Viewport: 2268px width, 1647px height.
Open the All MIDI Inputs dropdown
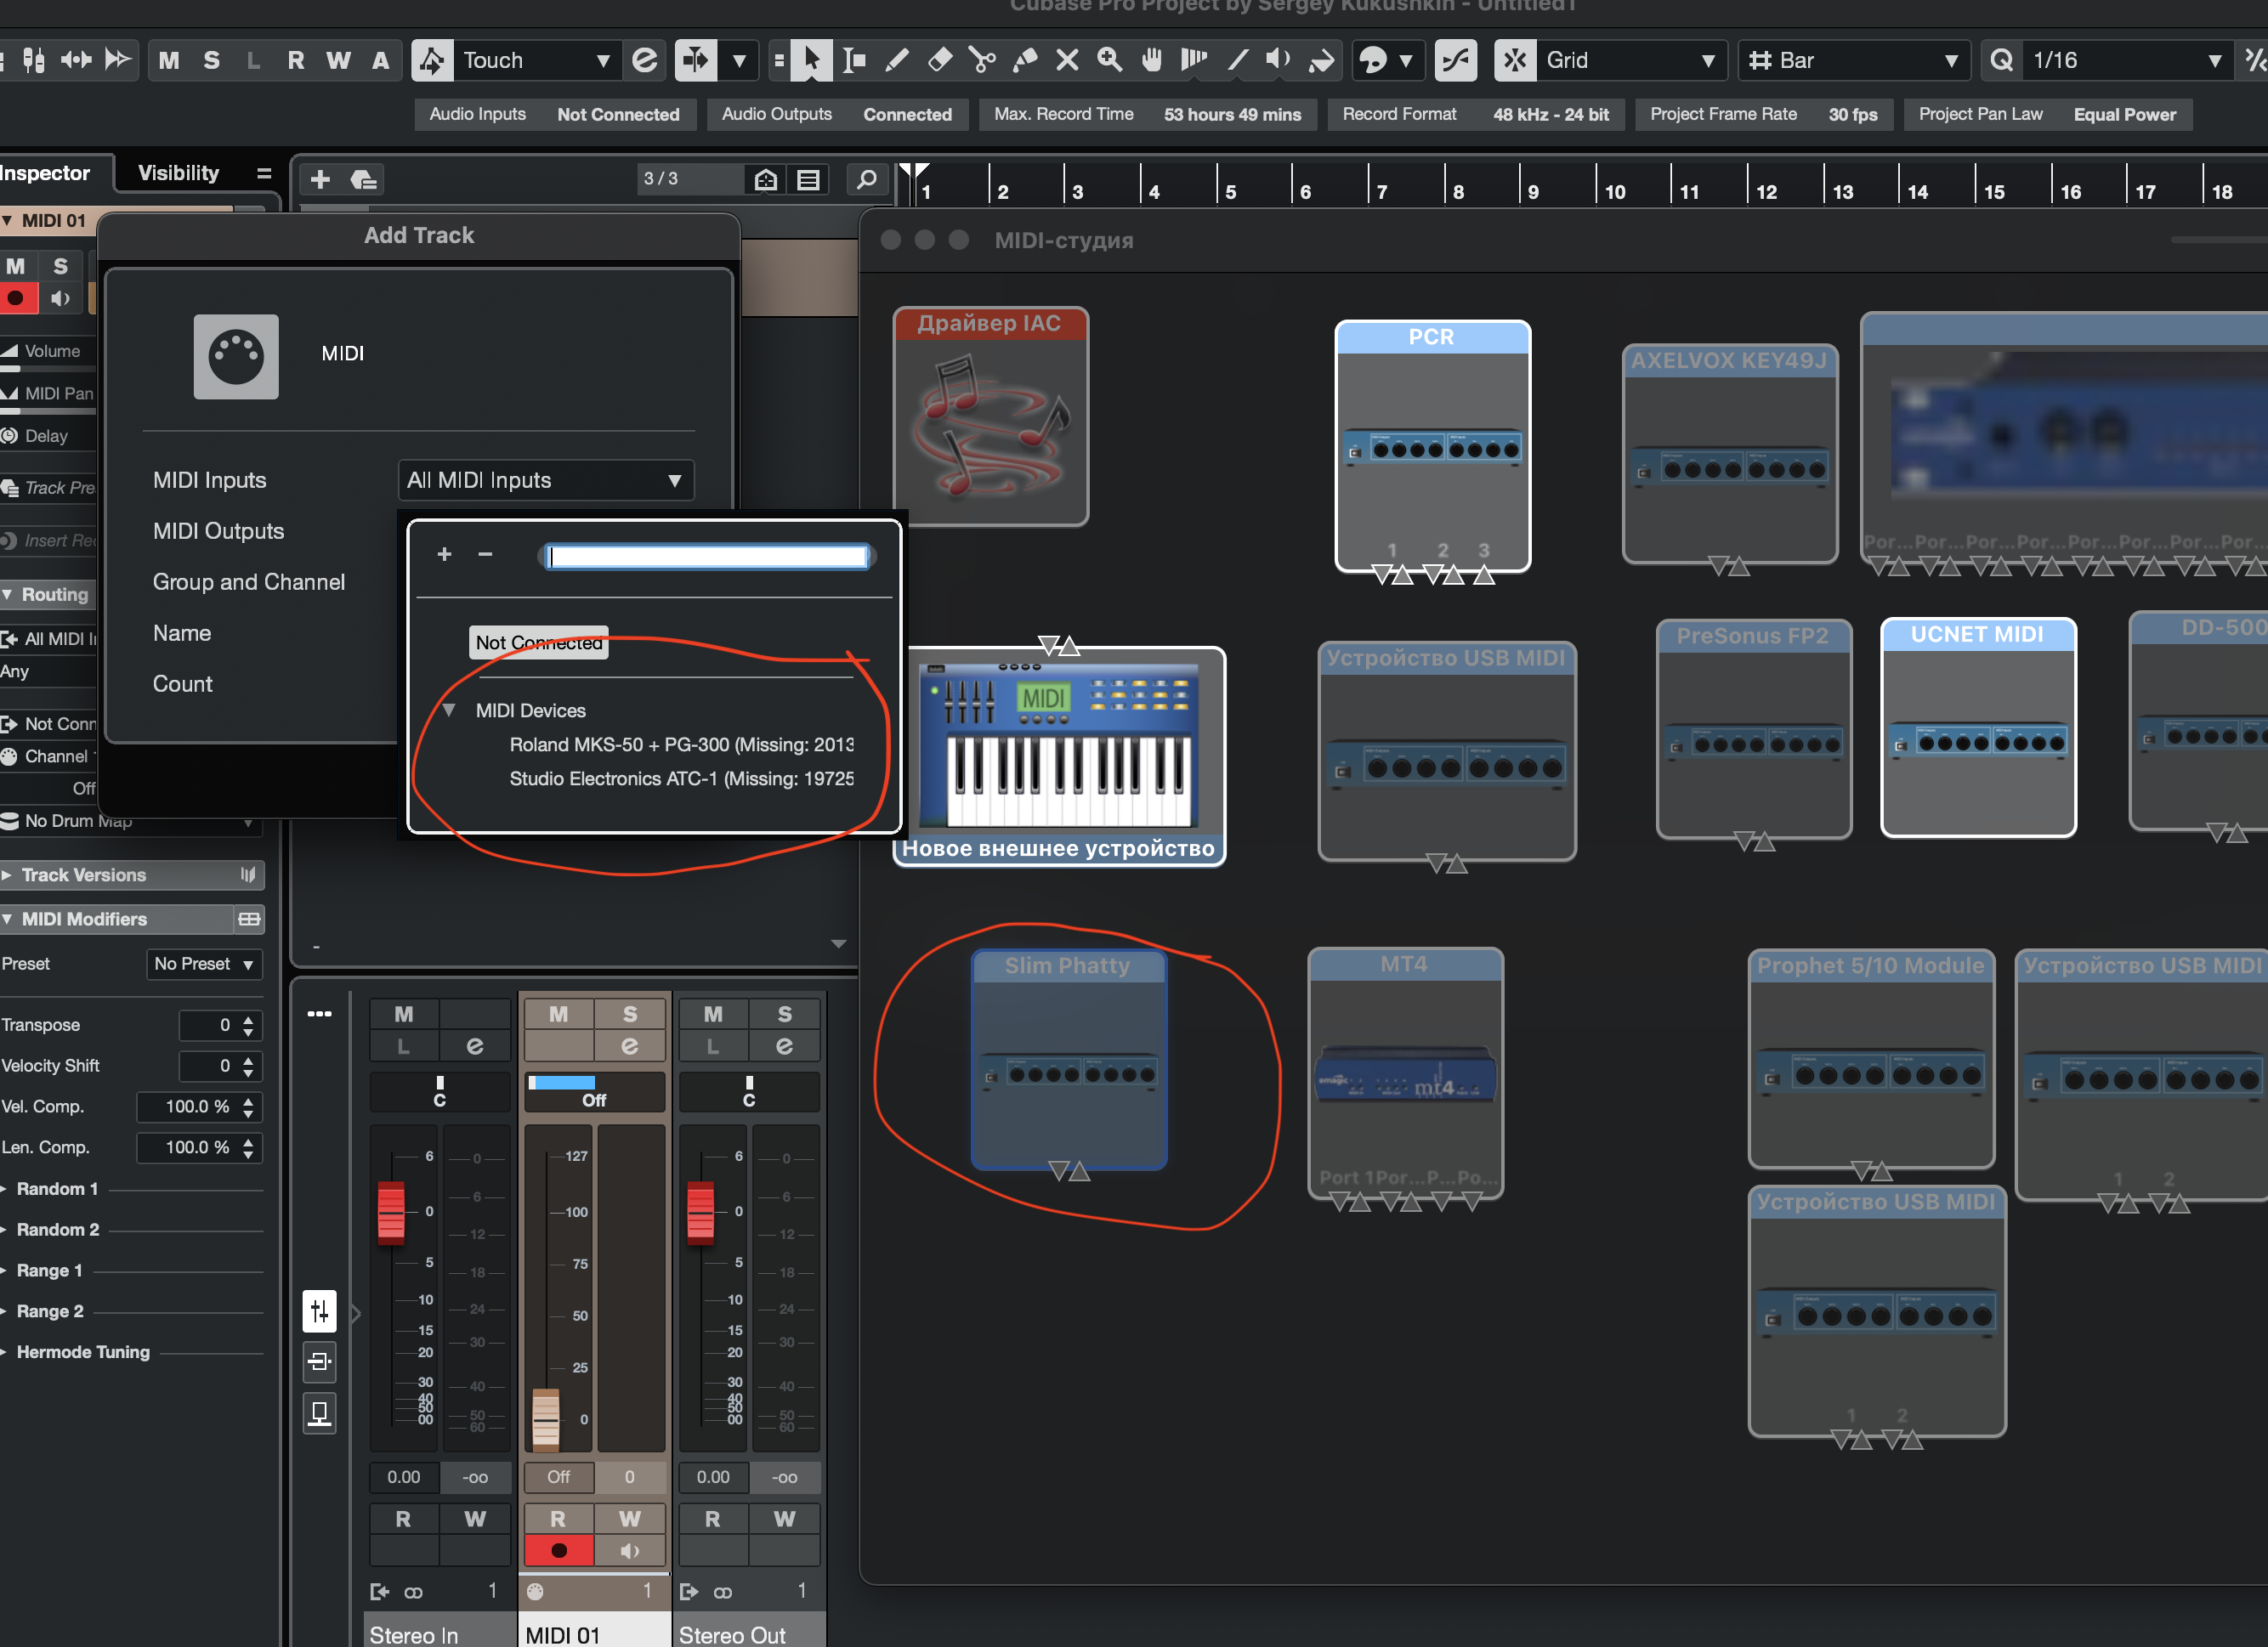click(545, 480)
